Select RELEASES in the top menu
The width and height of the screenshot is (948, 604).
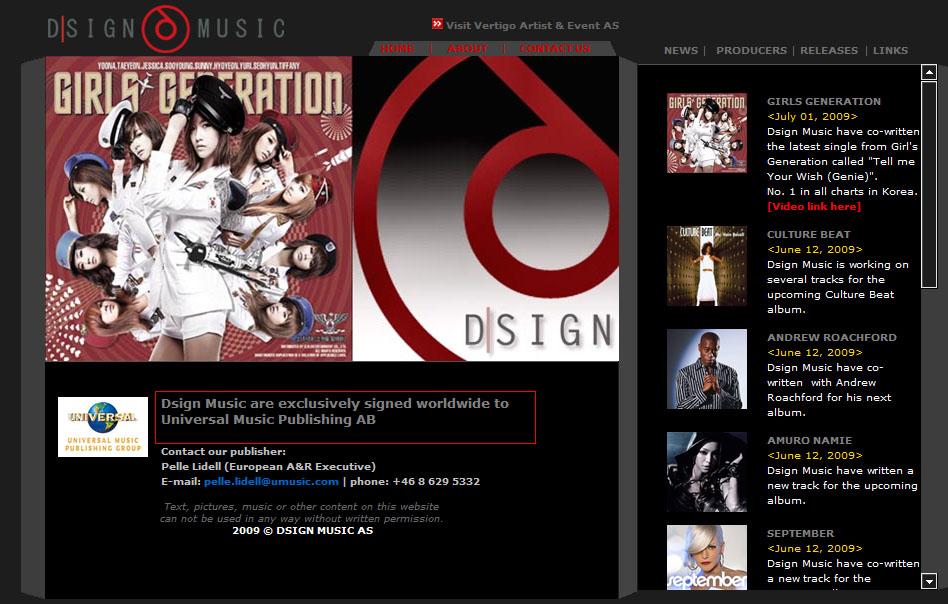pyautogui.click(x=829, y=50)
